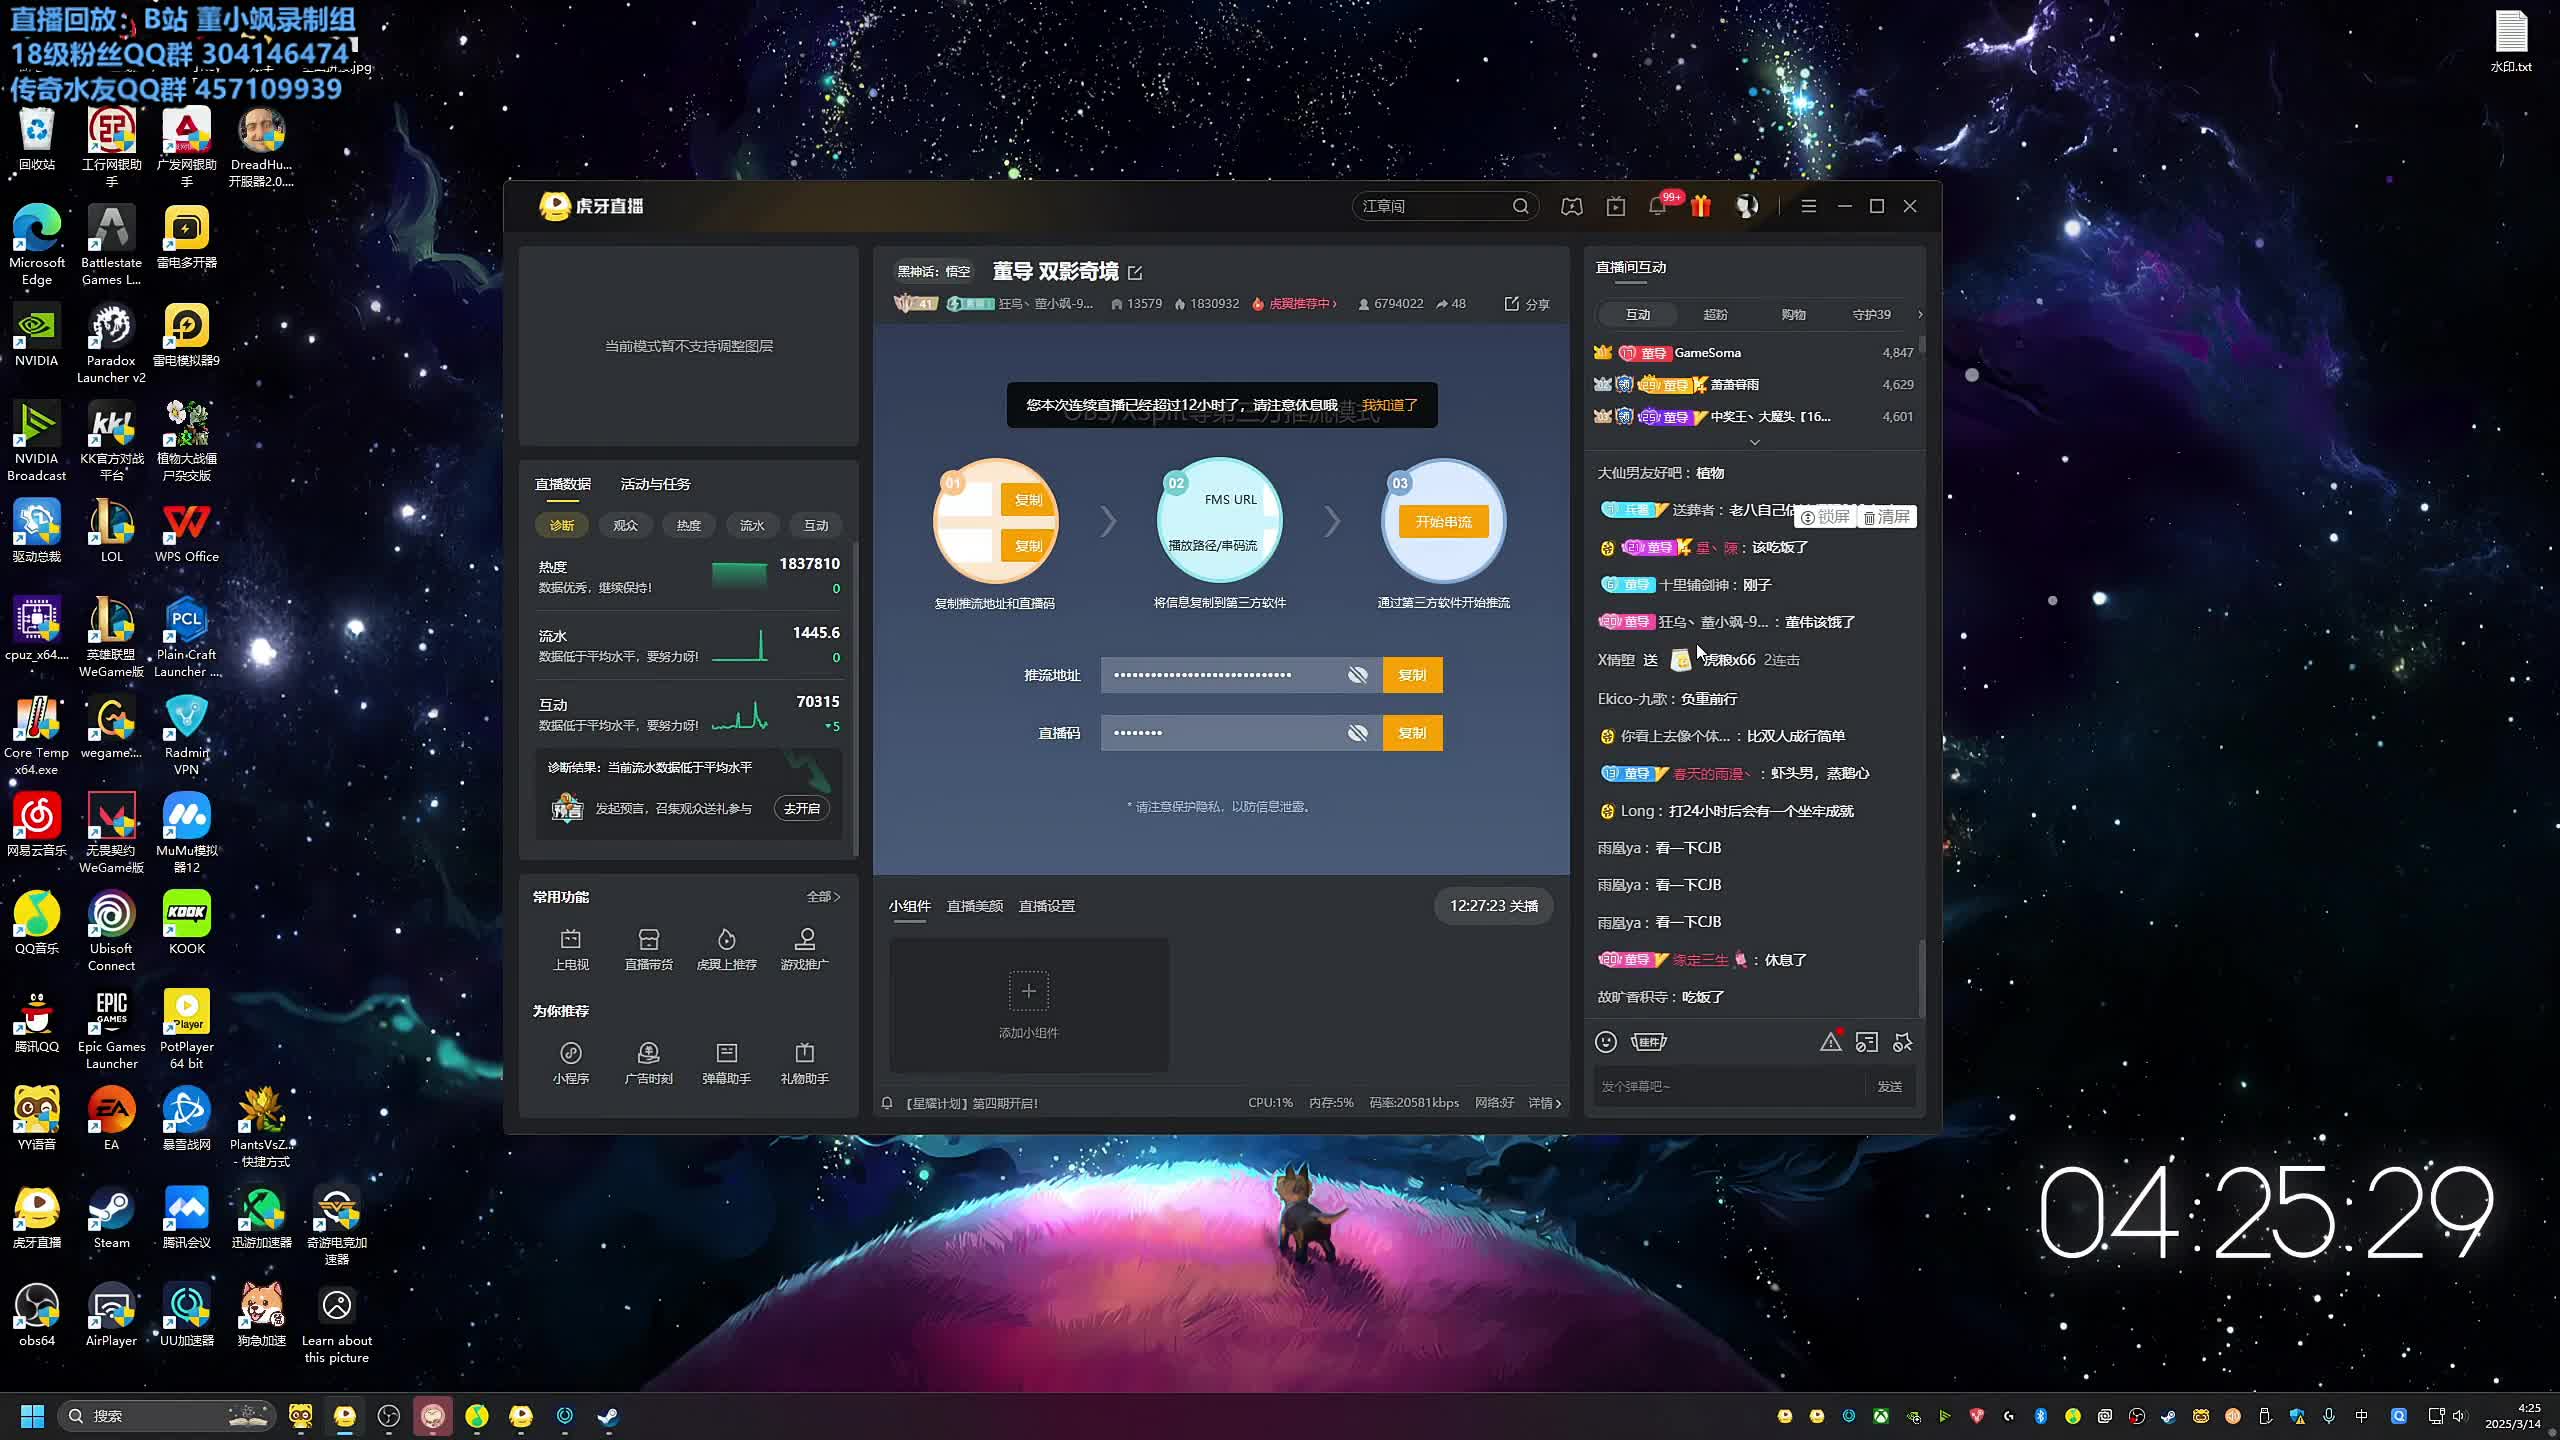Viewport: 2560px width, 1440px height.
Task: Click the user avatar in Huya title bar
Action: coord(1747,206)
